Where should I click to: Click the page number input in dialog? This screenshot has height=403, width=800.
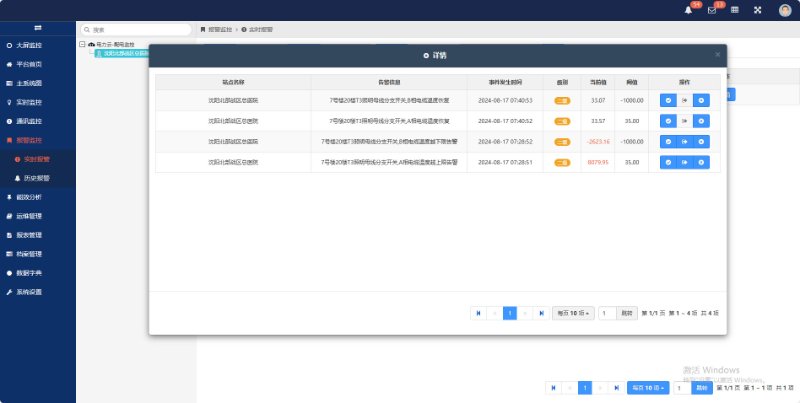[x=606, y=313]
